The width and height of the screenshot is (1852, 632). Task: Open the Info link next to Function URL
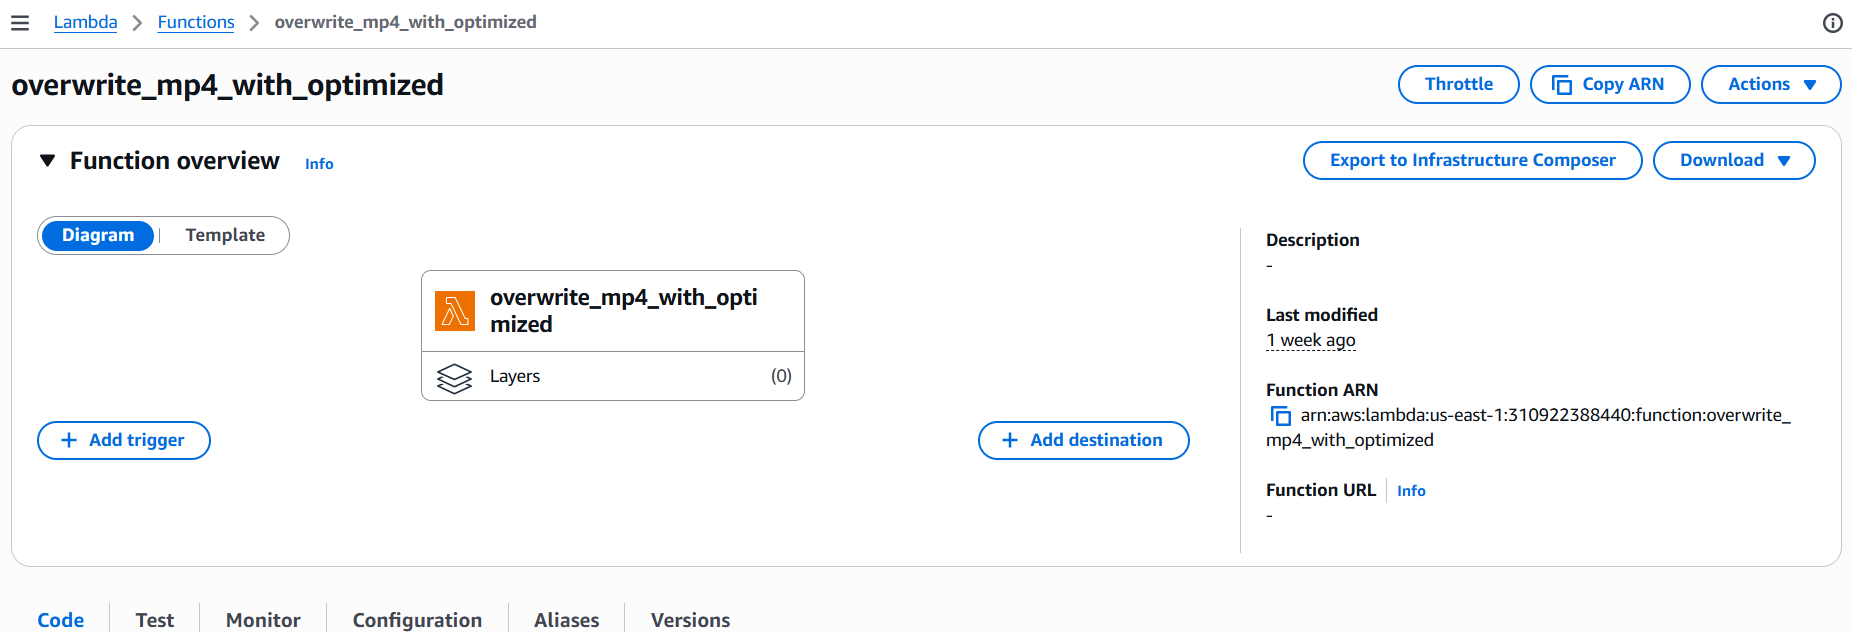1411,491
